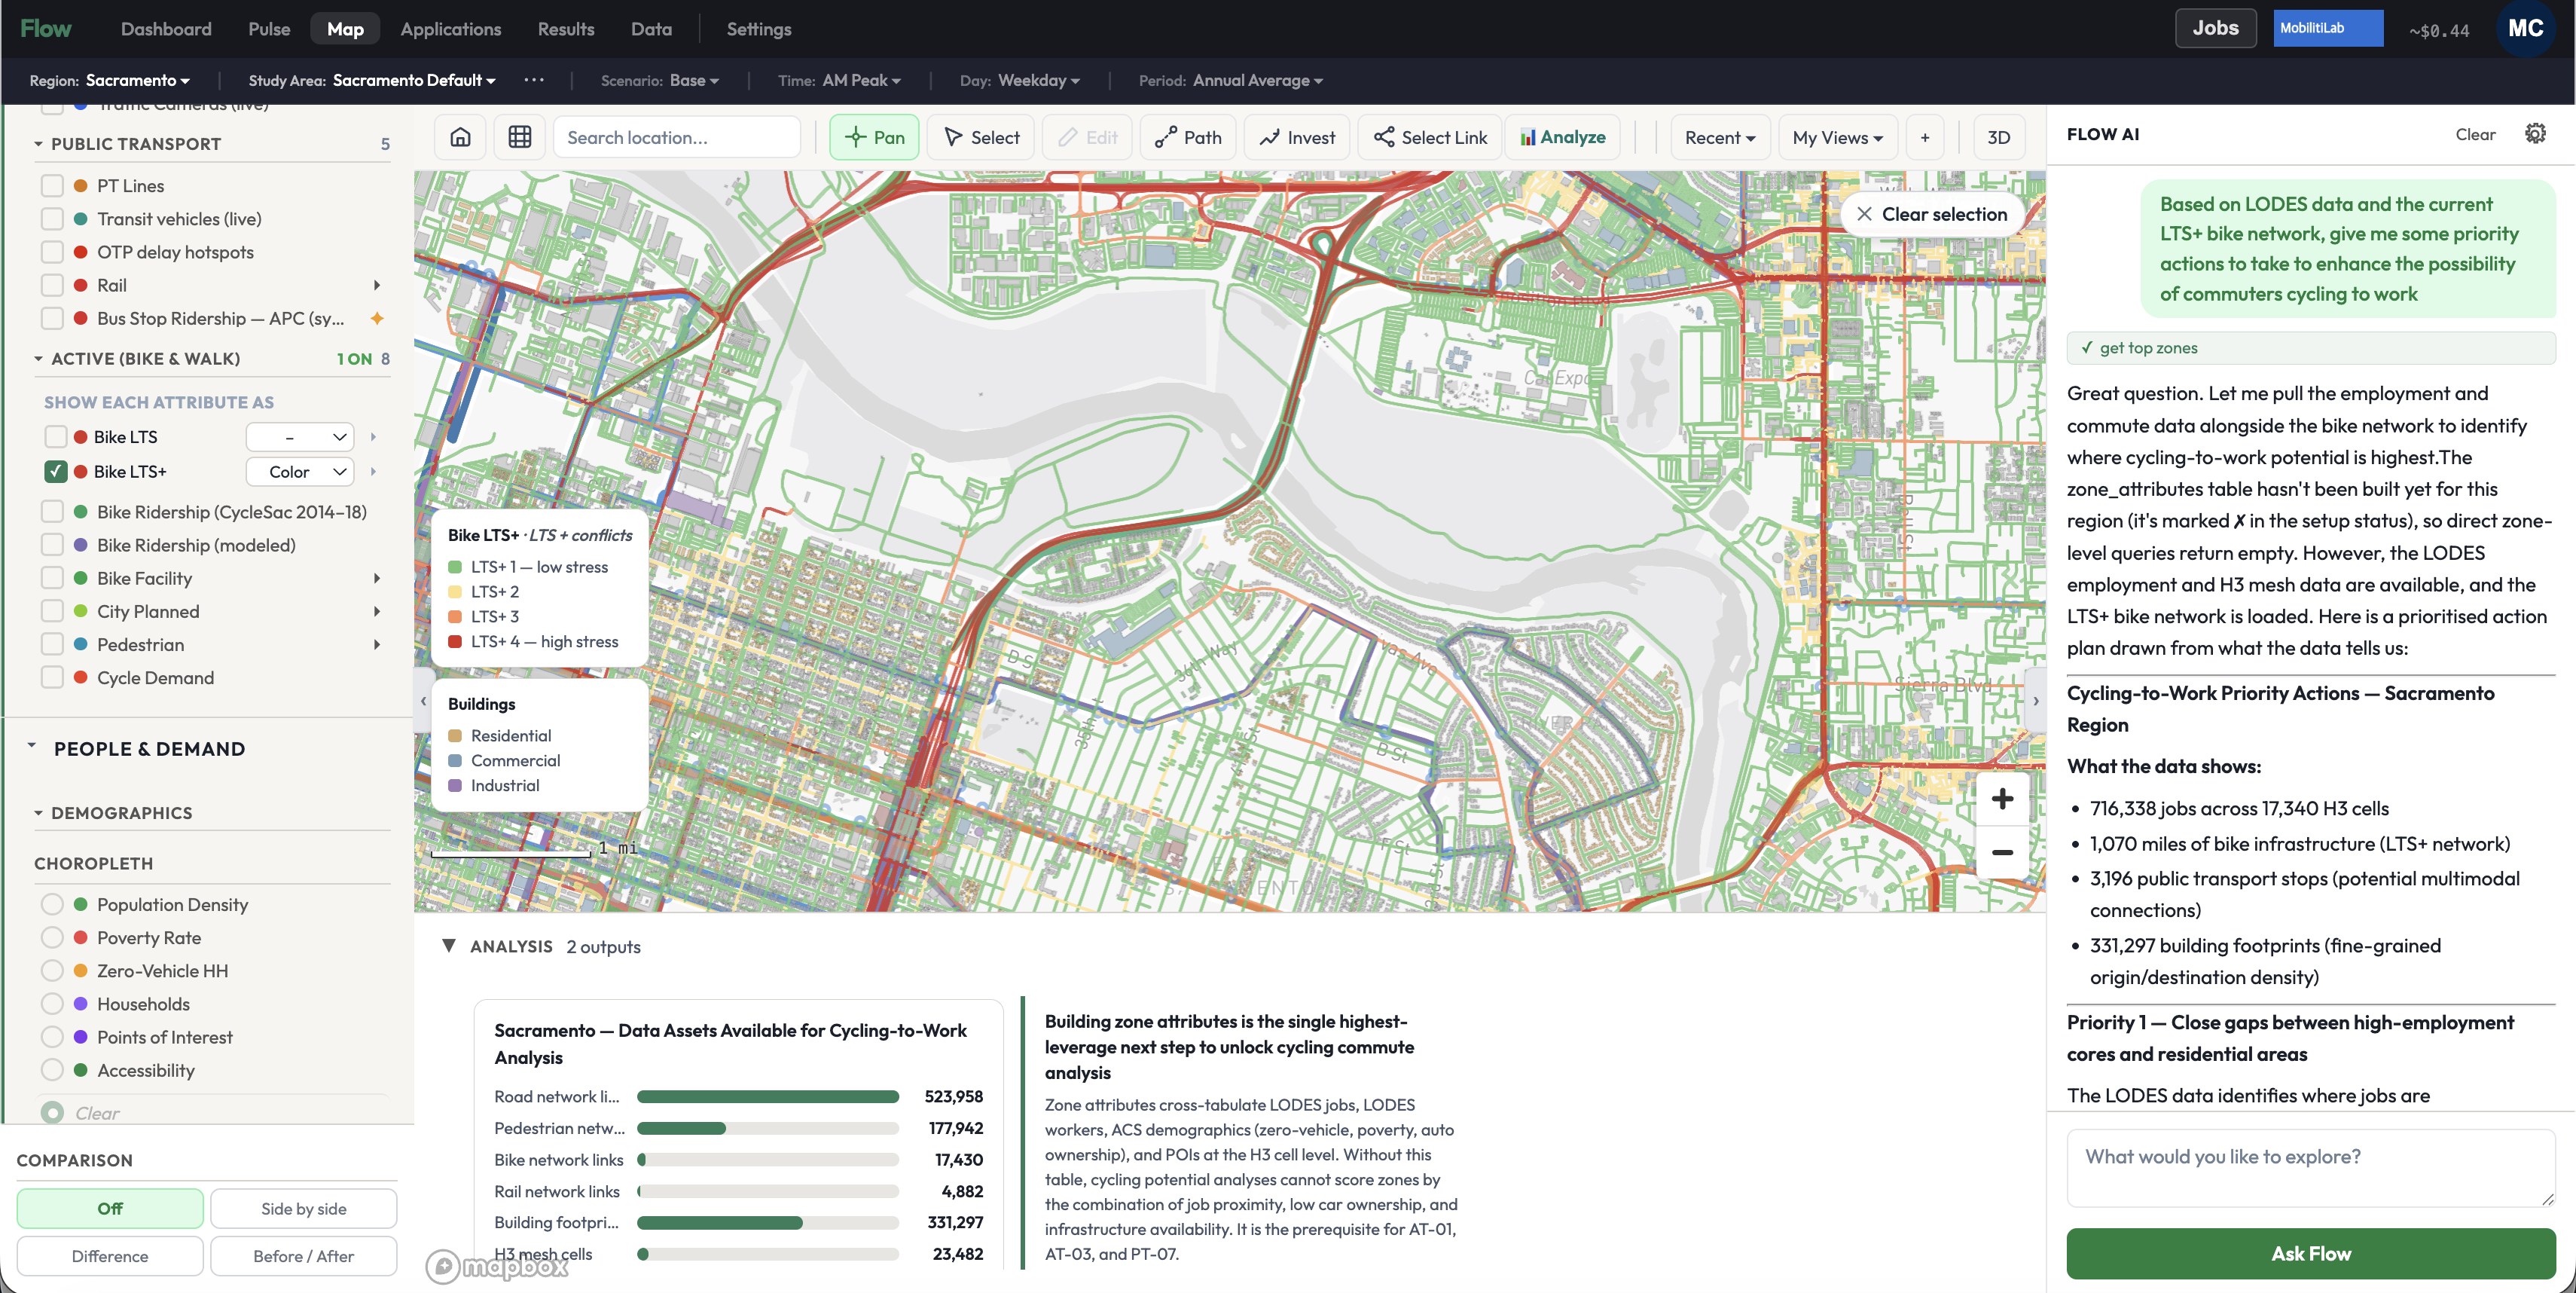Activate the Pan tool
2576x1293 pixels.
pyautogui.click(x=874, y=137)
